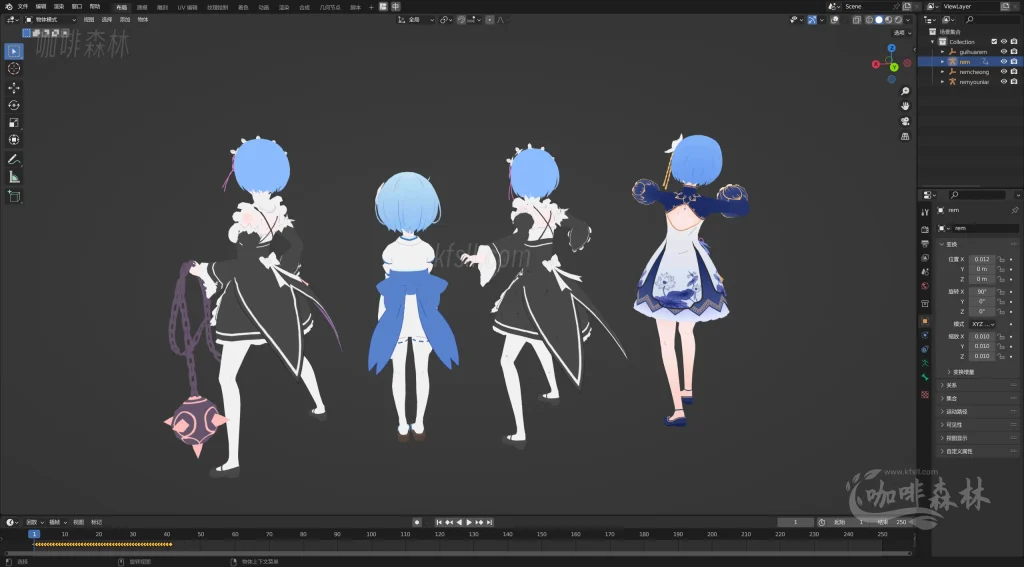The height and width of the screenshot is (567, 1024).
Task: Open the Texture properties checker tab
Action: [x=925, y=395]
